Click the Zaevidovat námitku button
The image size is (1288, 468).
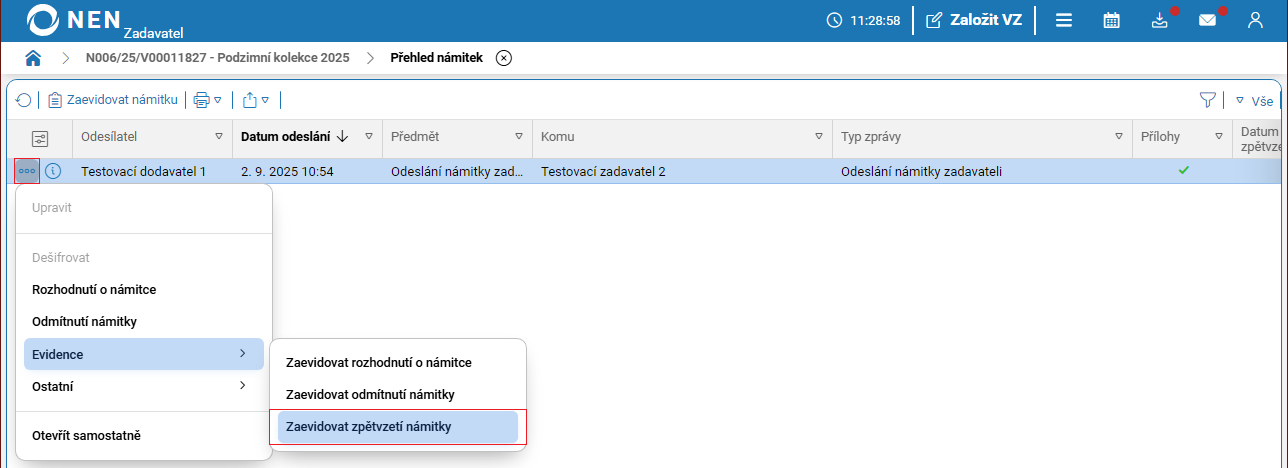[113, 100]
